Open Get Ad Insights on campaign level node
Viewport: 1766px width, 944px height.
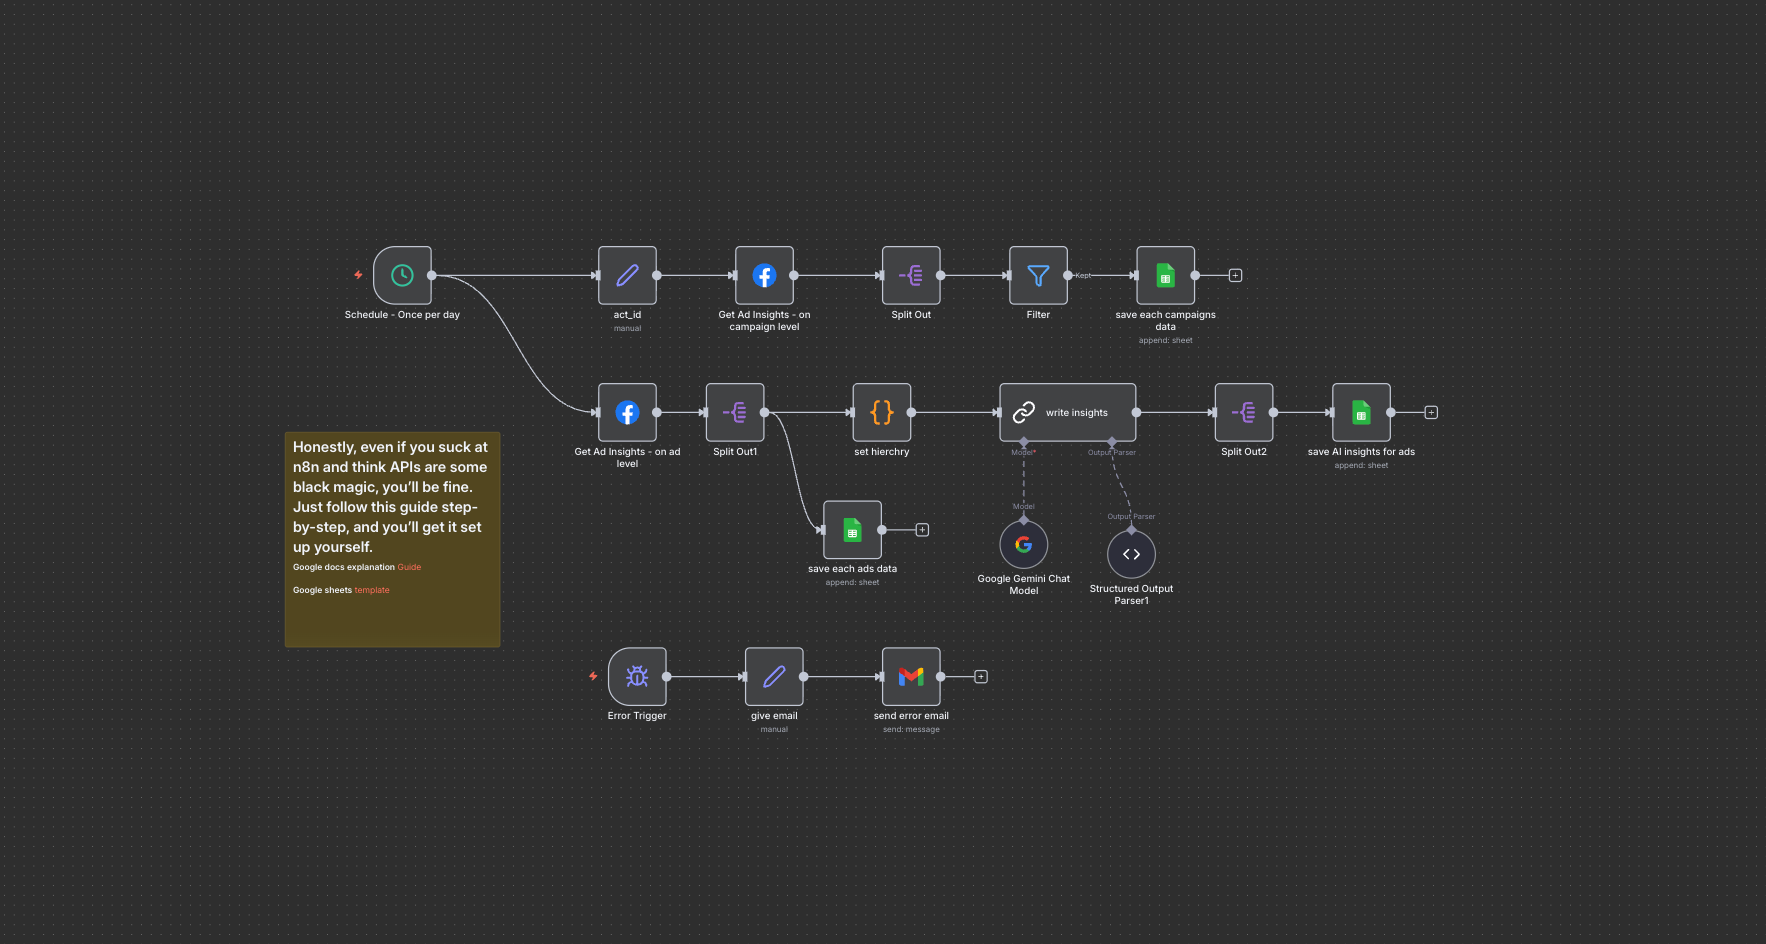click(764, 275)
